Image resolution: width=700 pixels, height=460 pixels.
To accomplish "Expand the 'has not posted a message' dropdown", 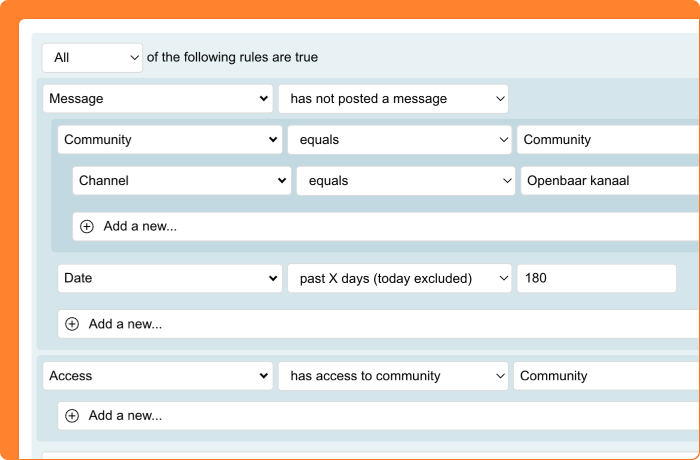I will point(393,98).
